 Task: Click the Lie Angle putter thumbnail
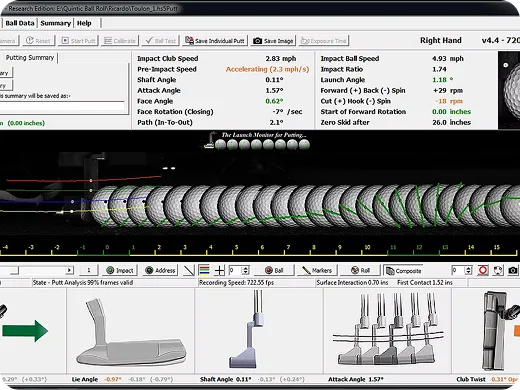tap(131, 332)
